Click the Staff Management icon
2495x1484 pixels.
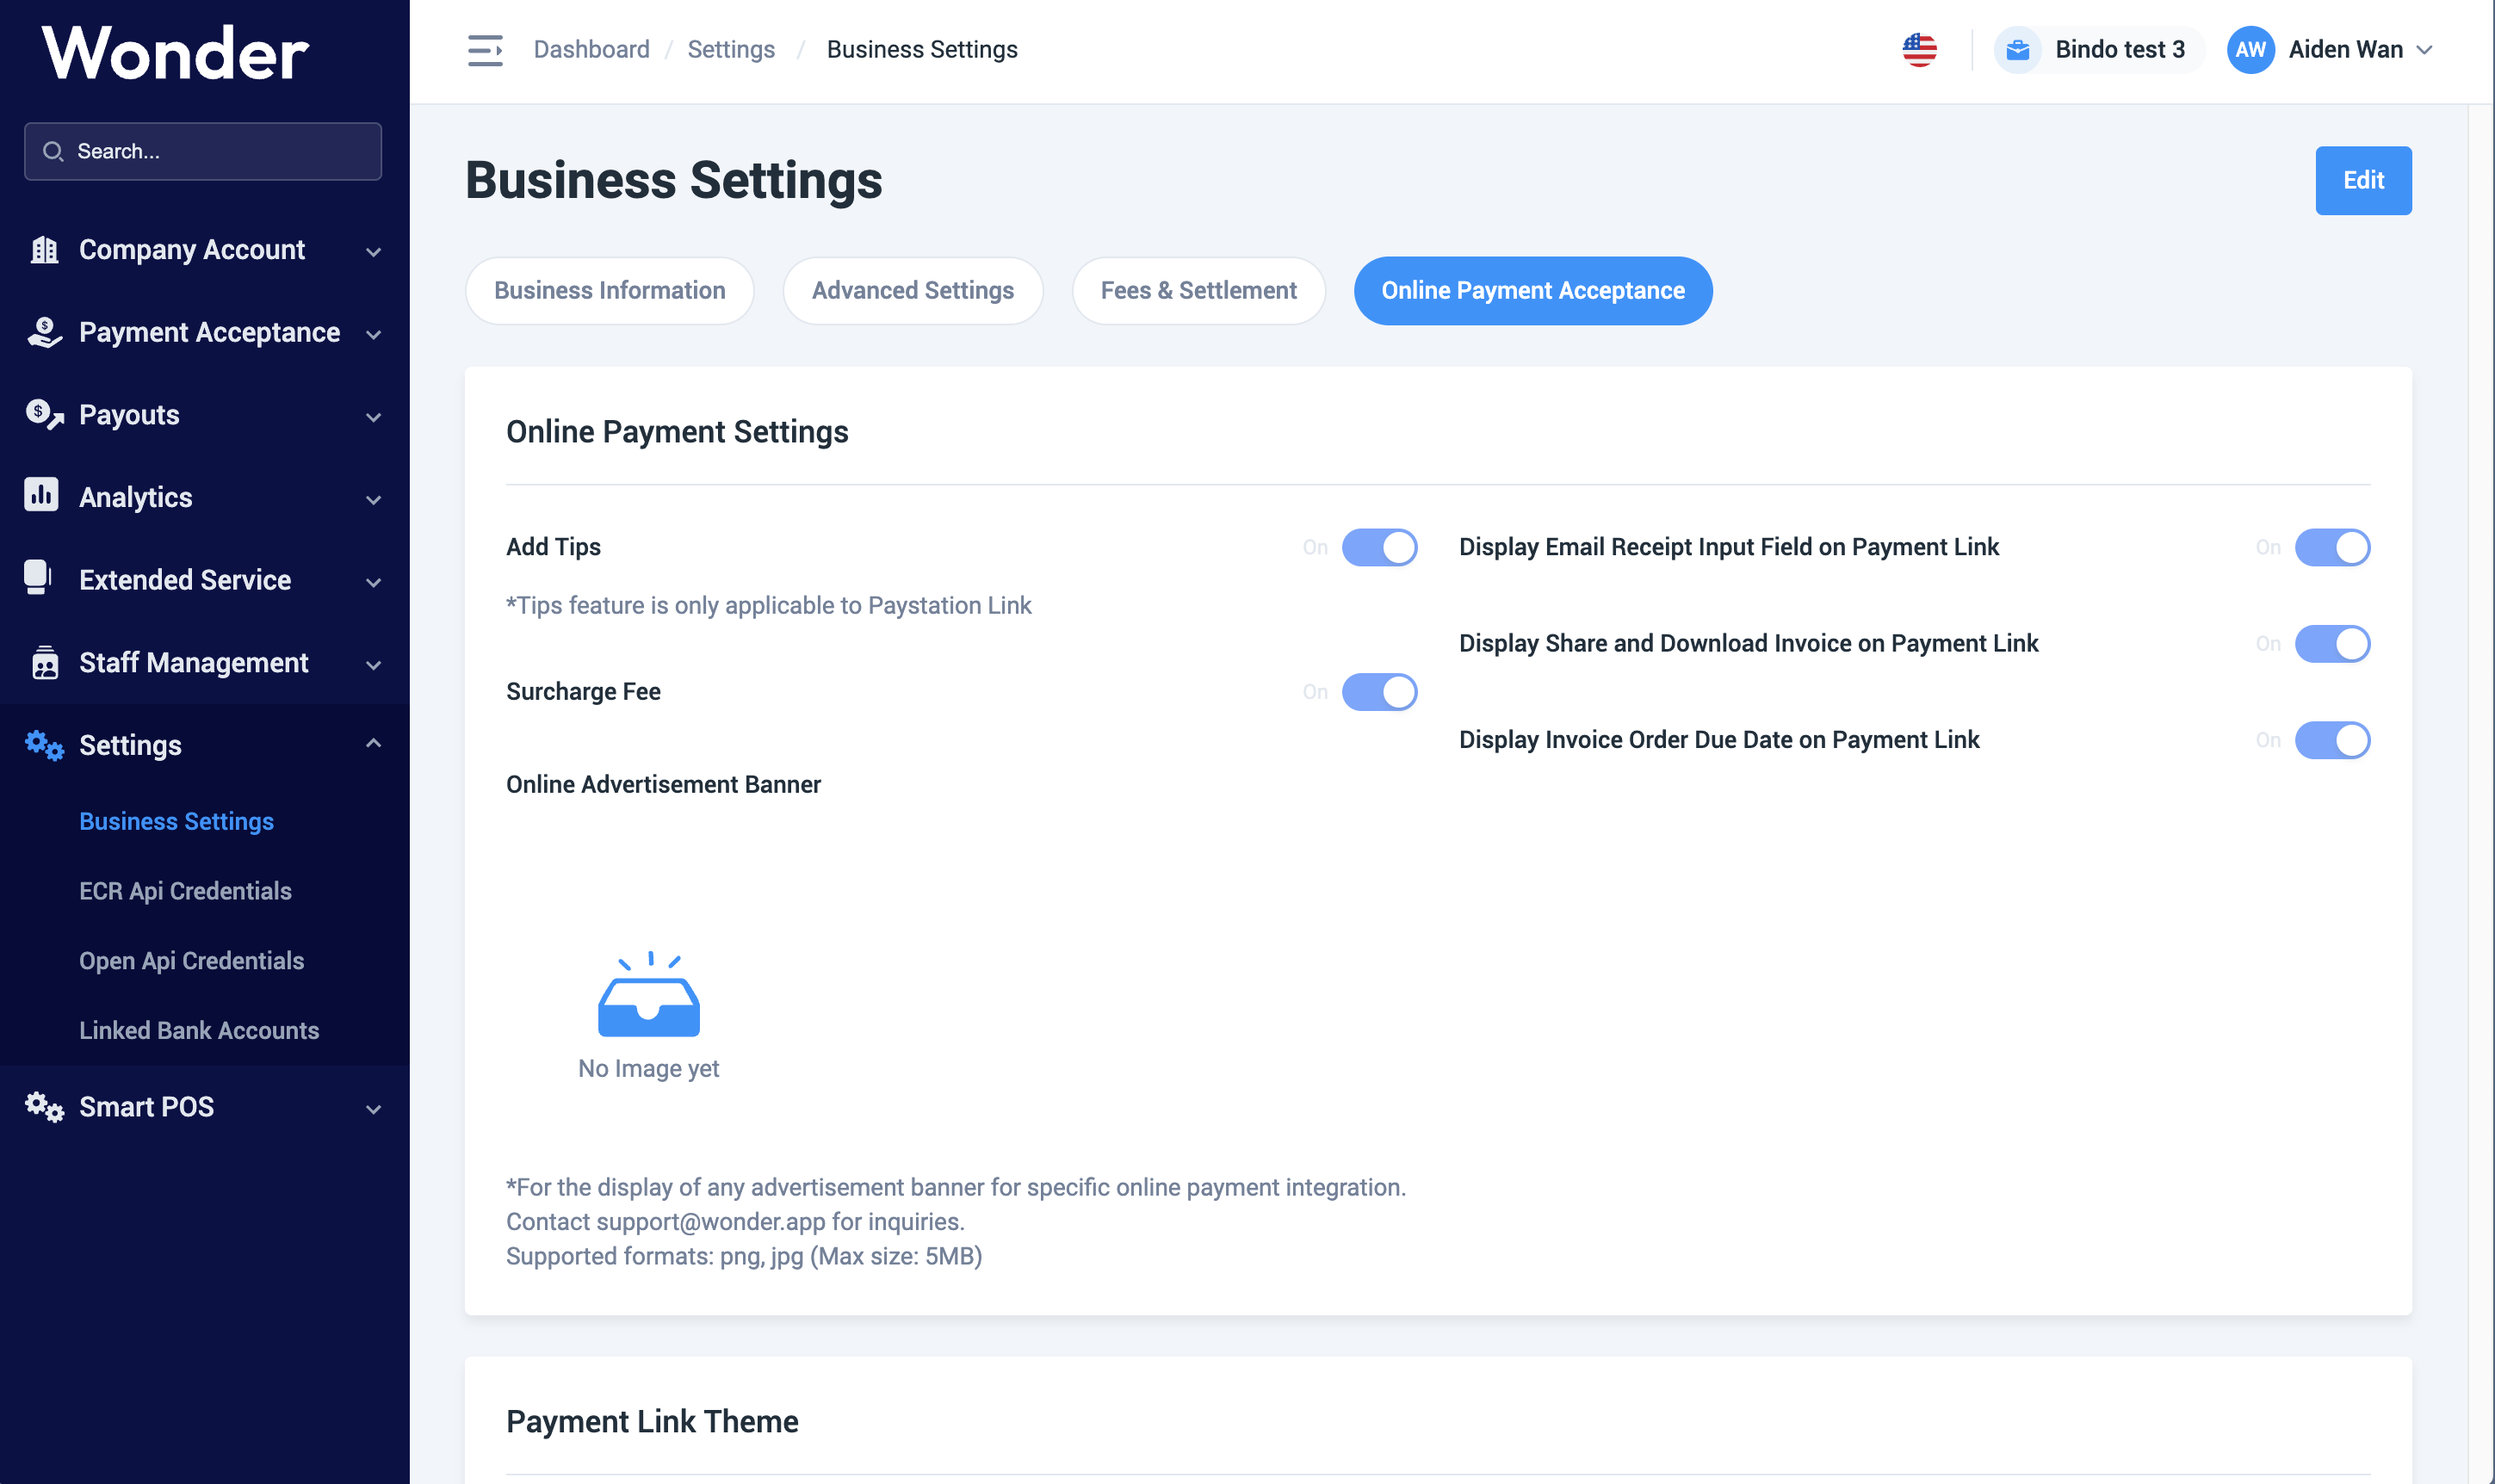tap(44, 662)
